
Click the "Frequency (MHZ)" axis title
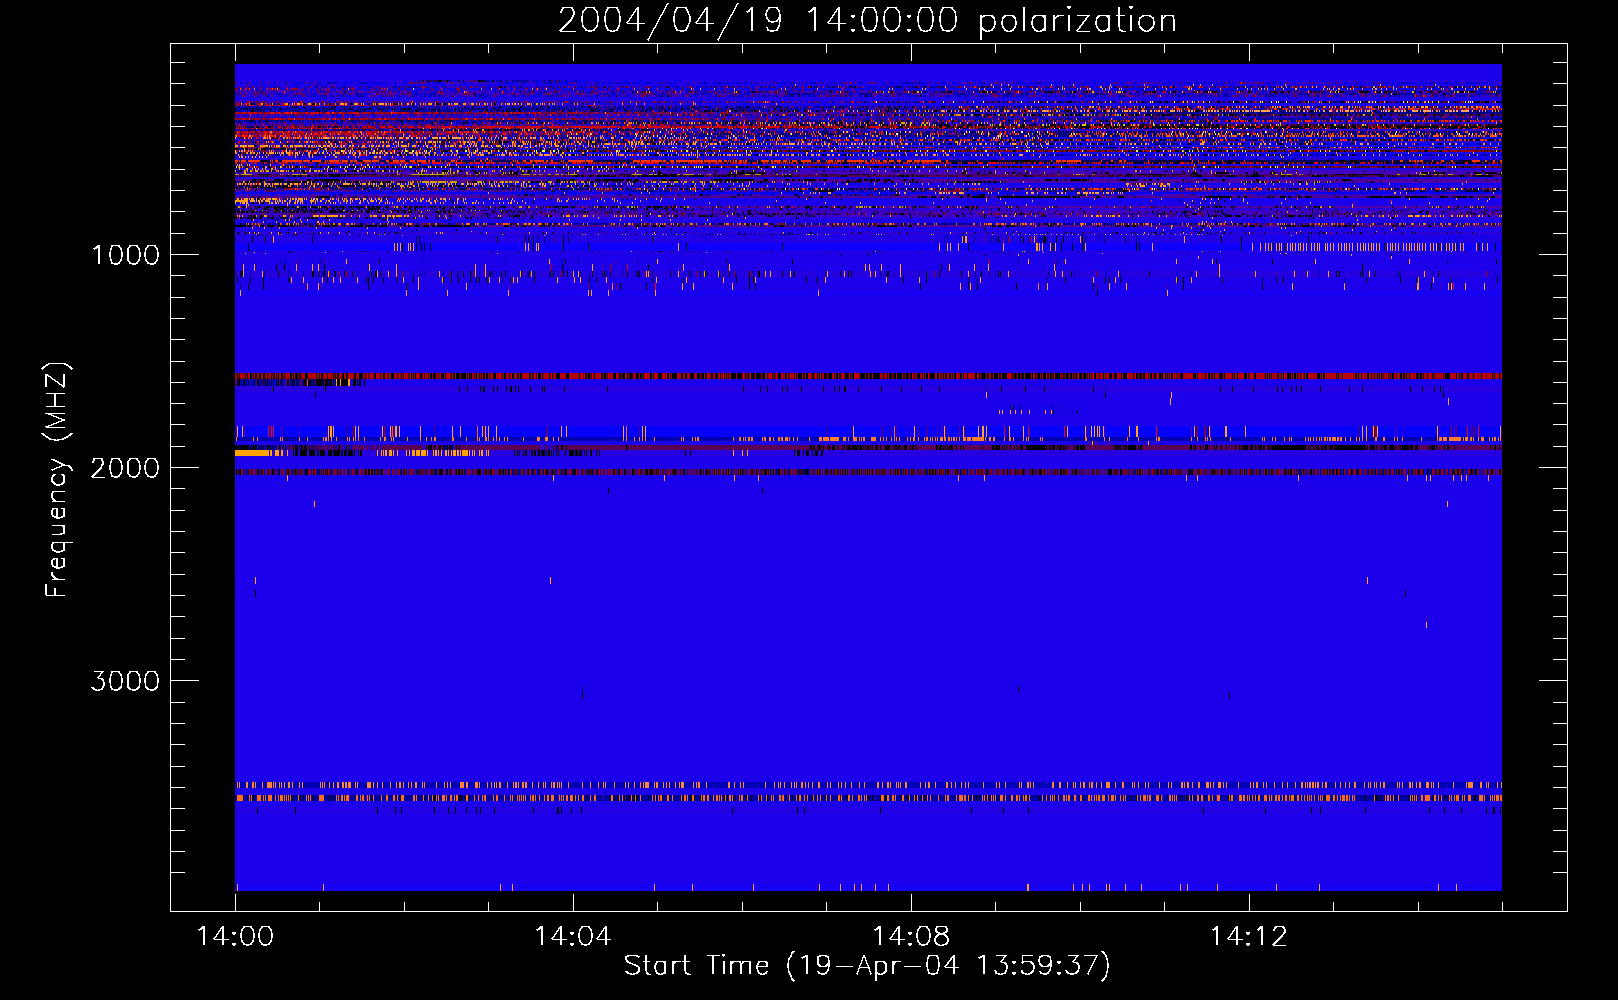click(x=57, y=479)
